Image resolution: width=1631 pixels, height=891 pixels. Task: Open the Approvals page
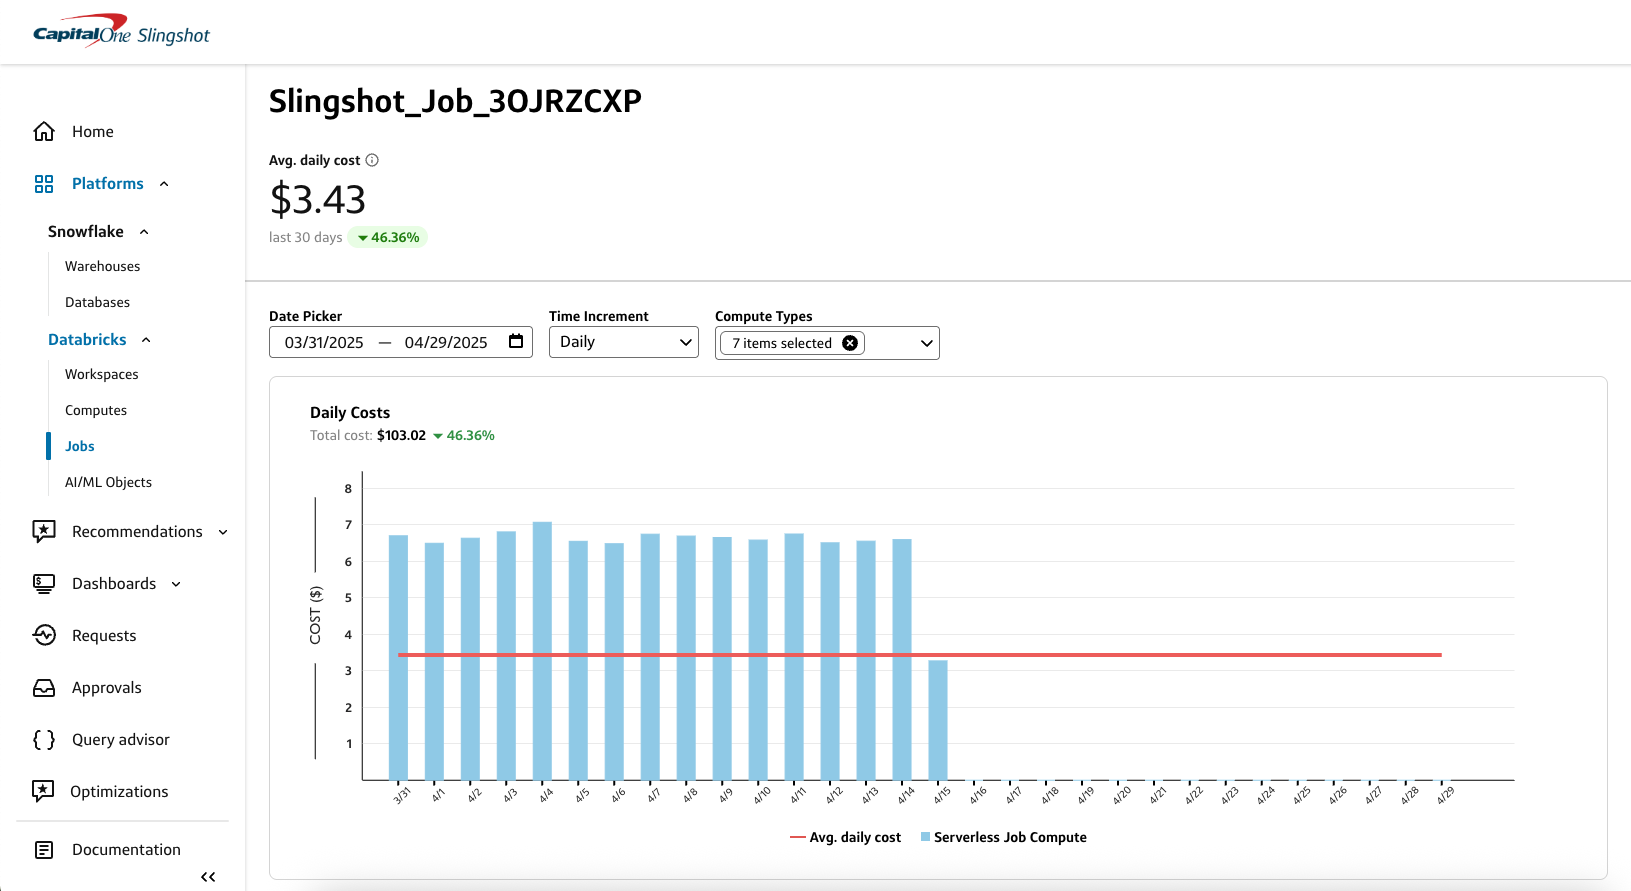point(107,688)
